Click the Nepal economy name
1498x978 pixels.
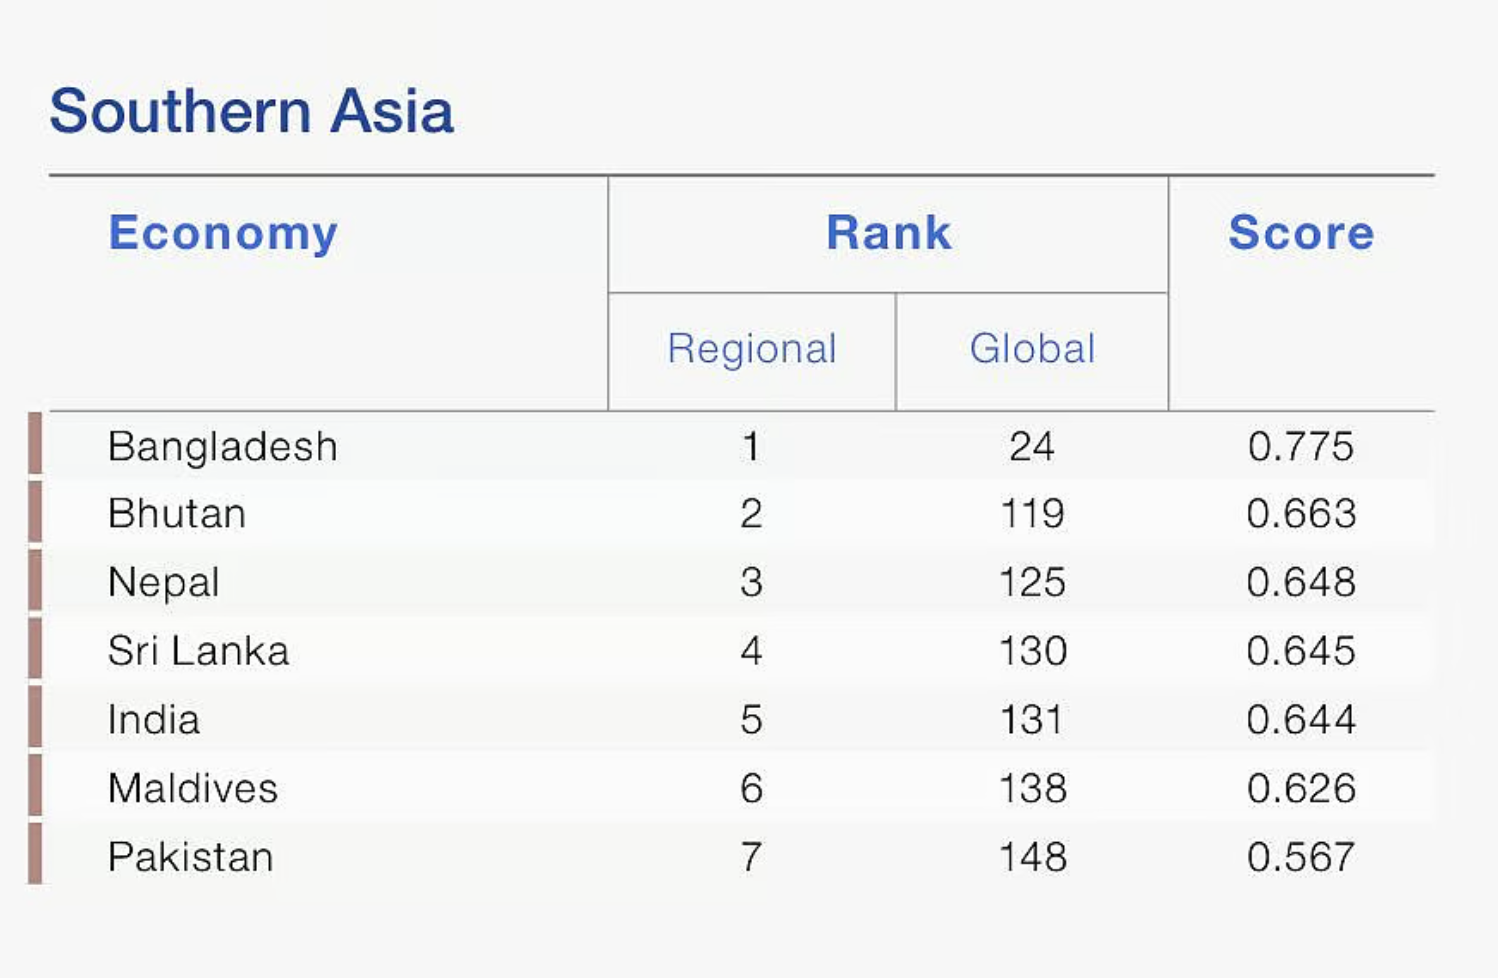tap(164, 583)
